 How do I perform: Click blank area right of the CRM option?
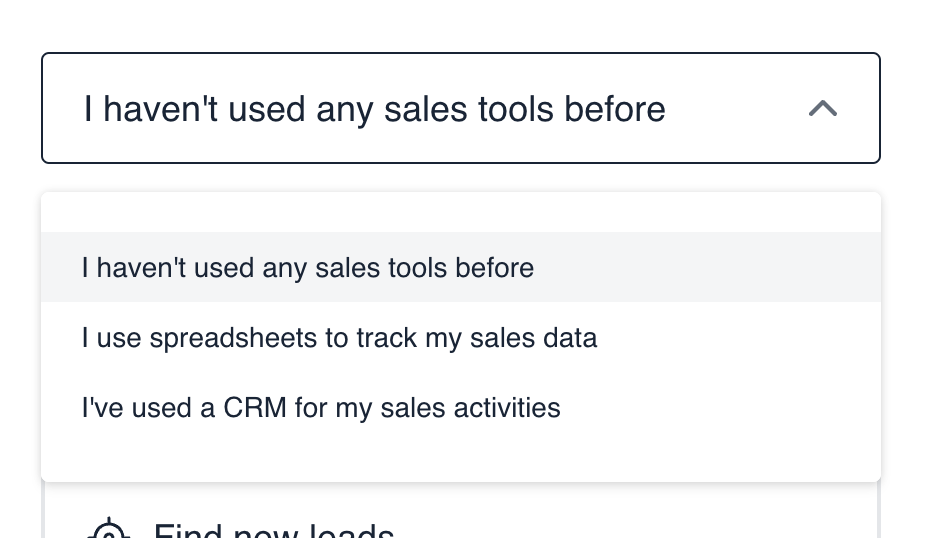point(719,407)
